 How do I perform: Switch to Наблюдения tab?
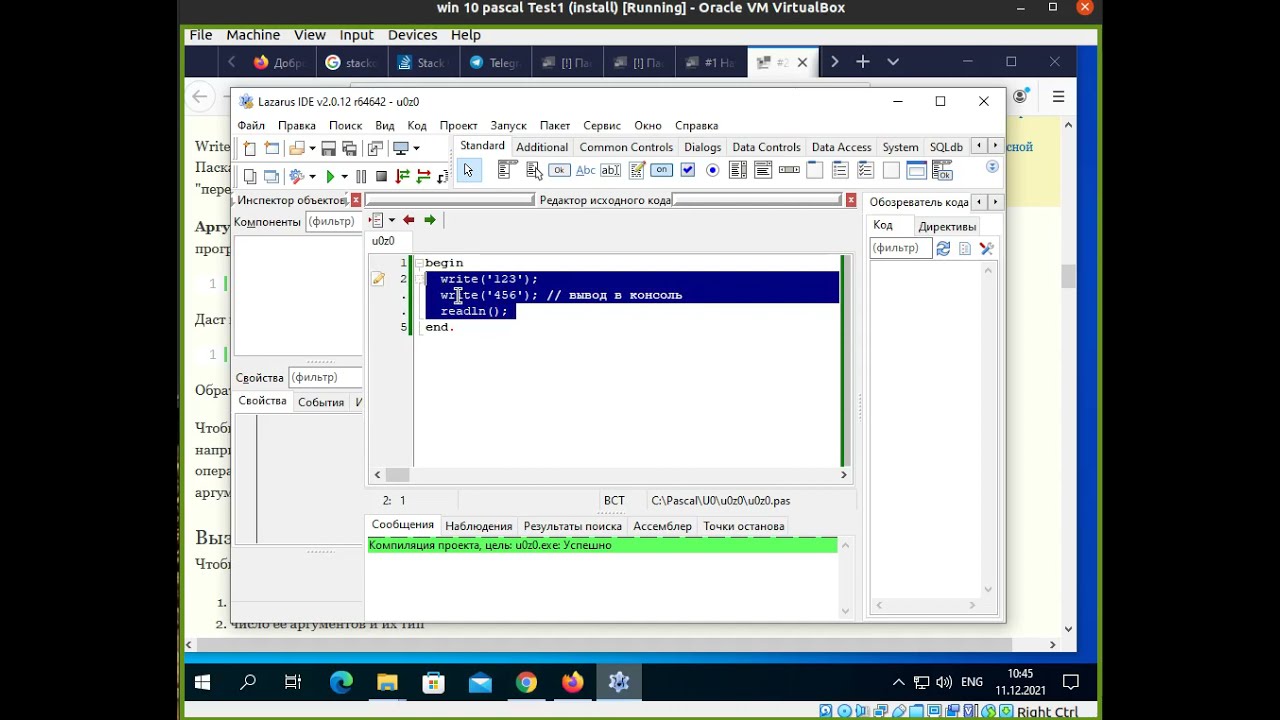click(479, 526)
